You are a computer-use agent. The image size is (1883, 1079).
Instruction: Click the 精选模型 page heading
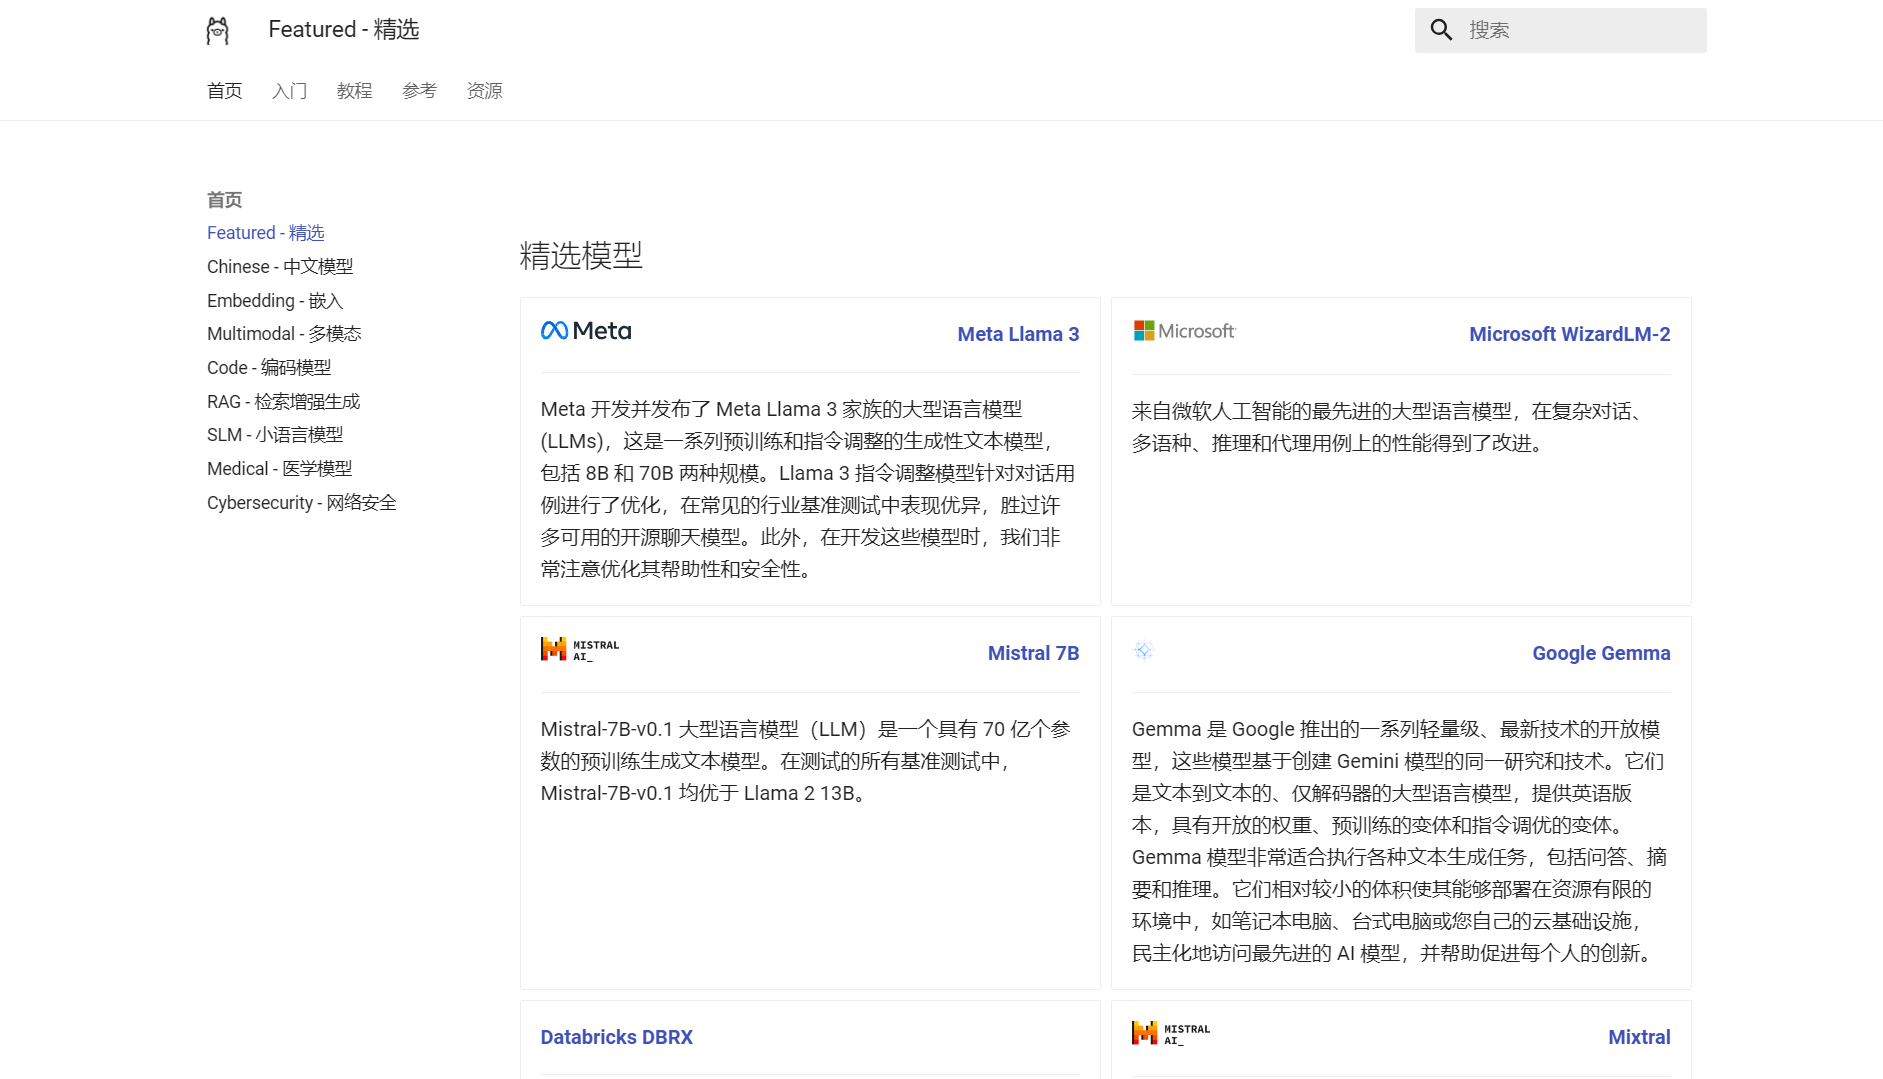(581, 256)
